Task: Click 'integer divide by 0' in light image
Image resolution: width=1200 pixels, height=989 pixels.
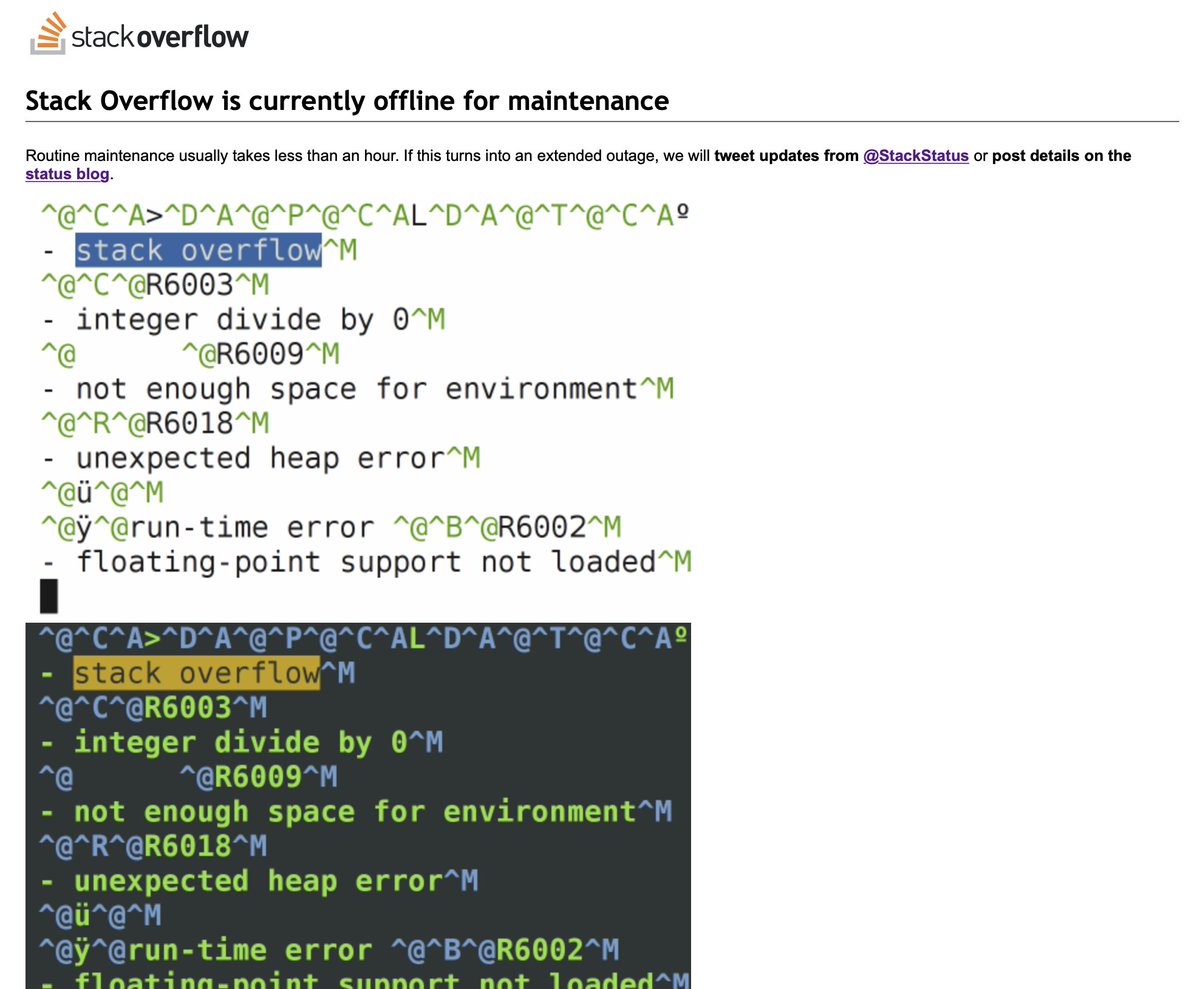Action: click(x=243, y=320)
